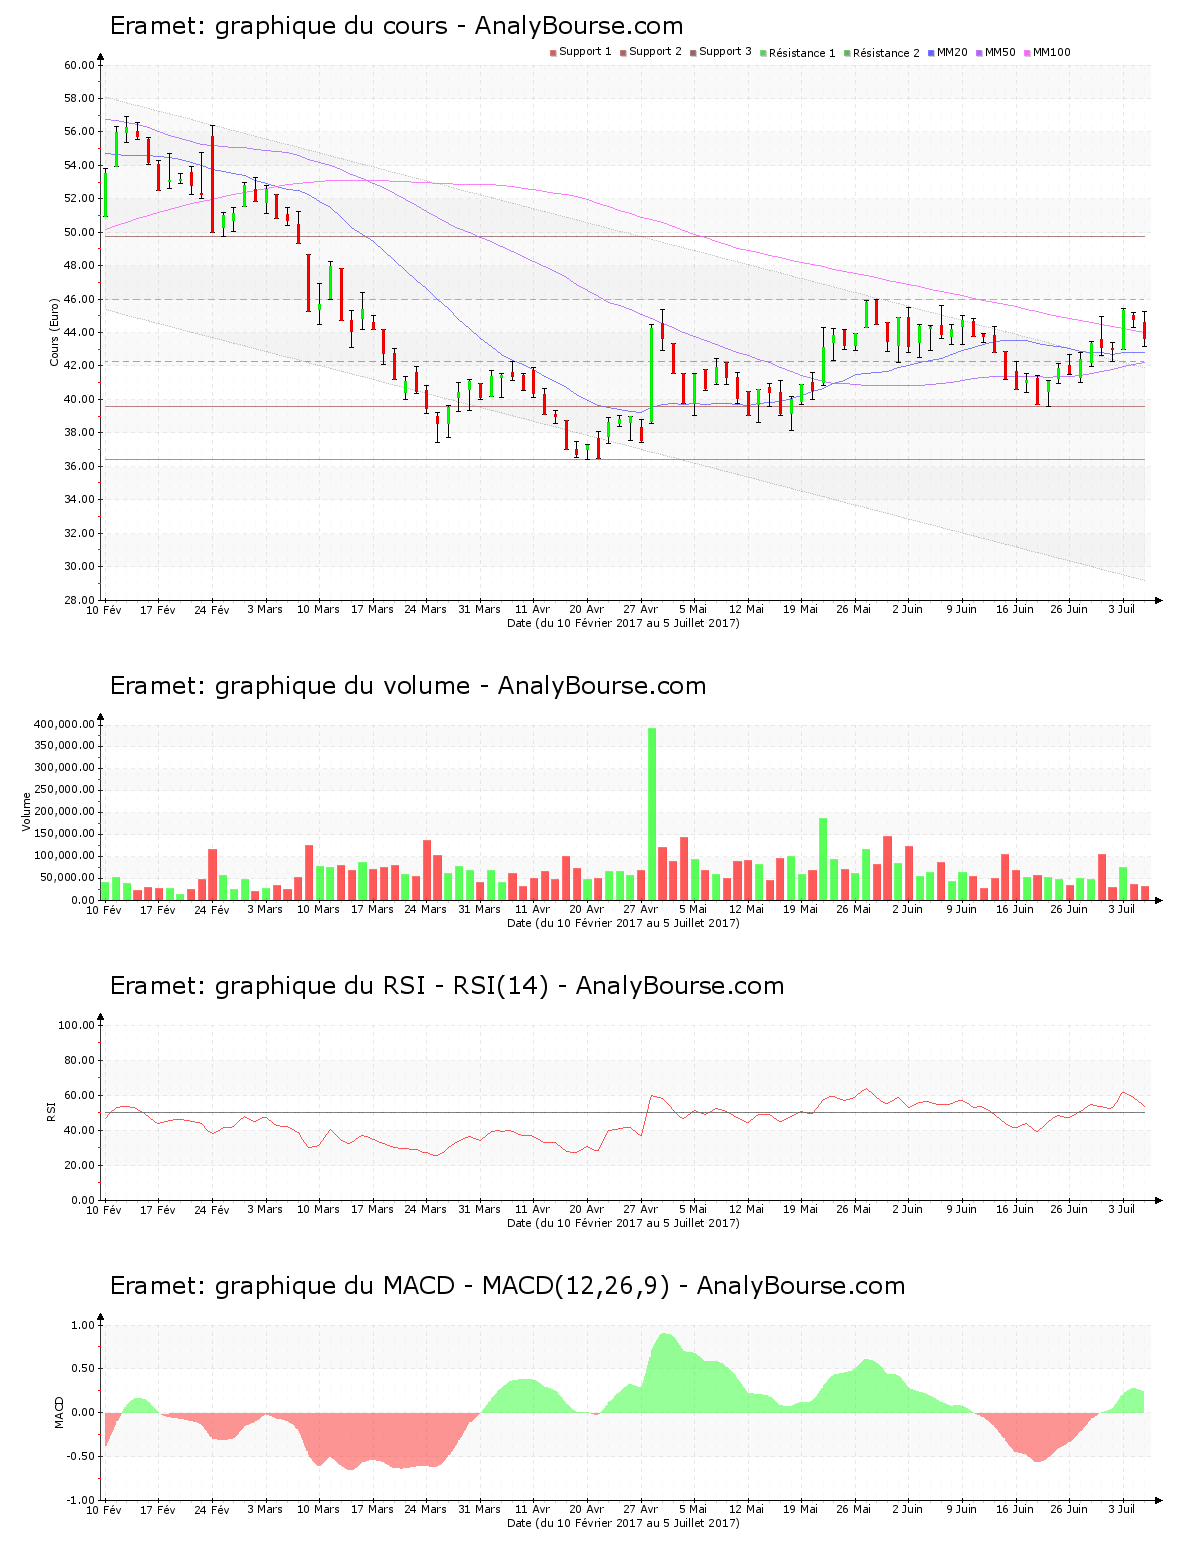1200x1550 pixels.
Task: Select the Support 3 legend label
Action: 725,52
